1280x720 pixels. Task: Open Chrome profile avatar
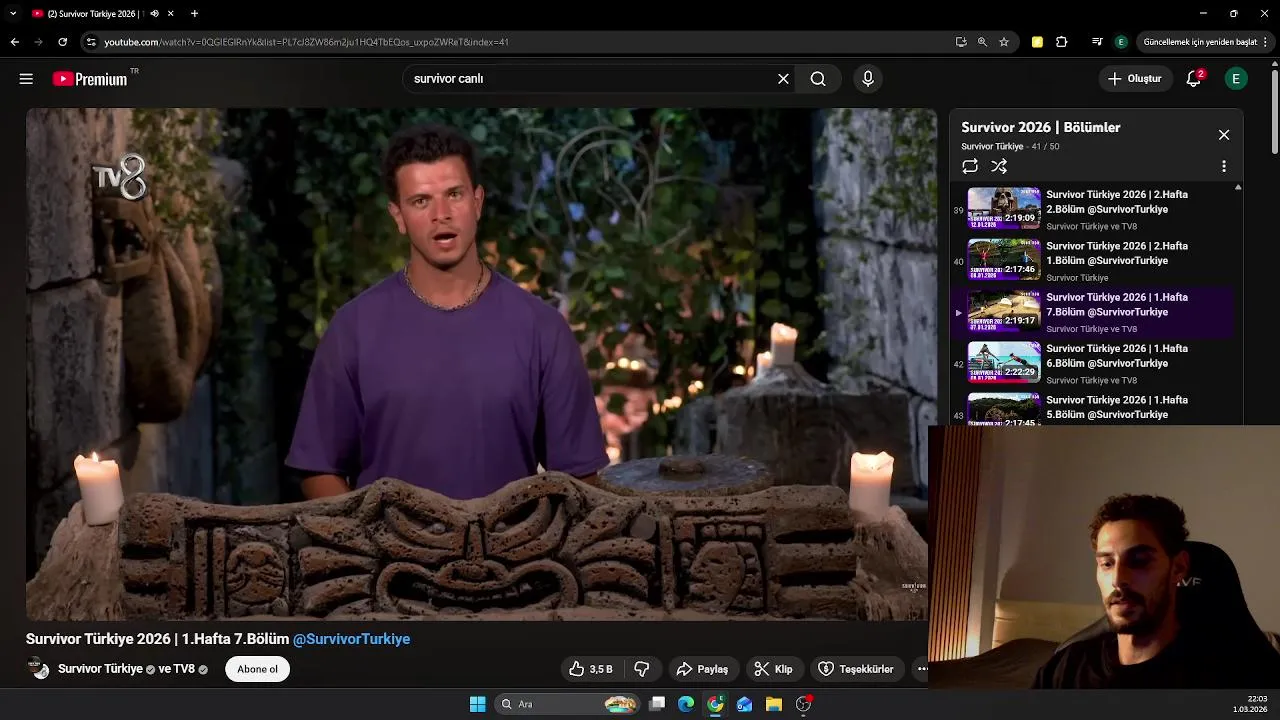click(x=1121, y=42)
